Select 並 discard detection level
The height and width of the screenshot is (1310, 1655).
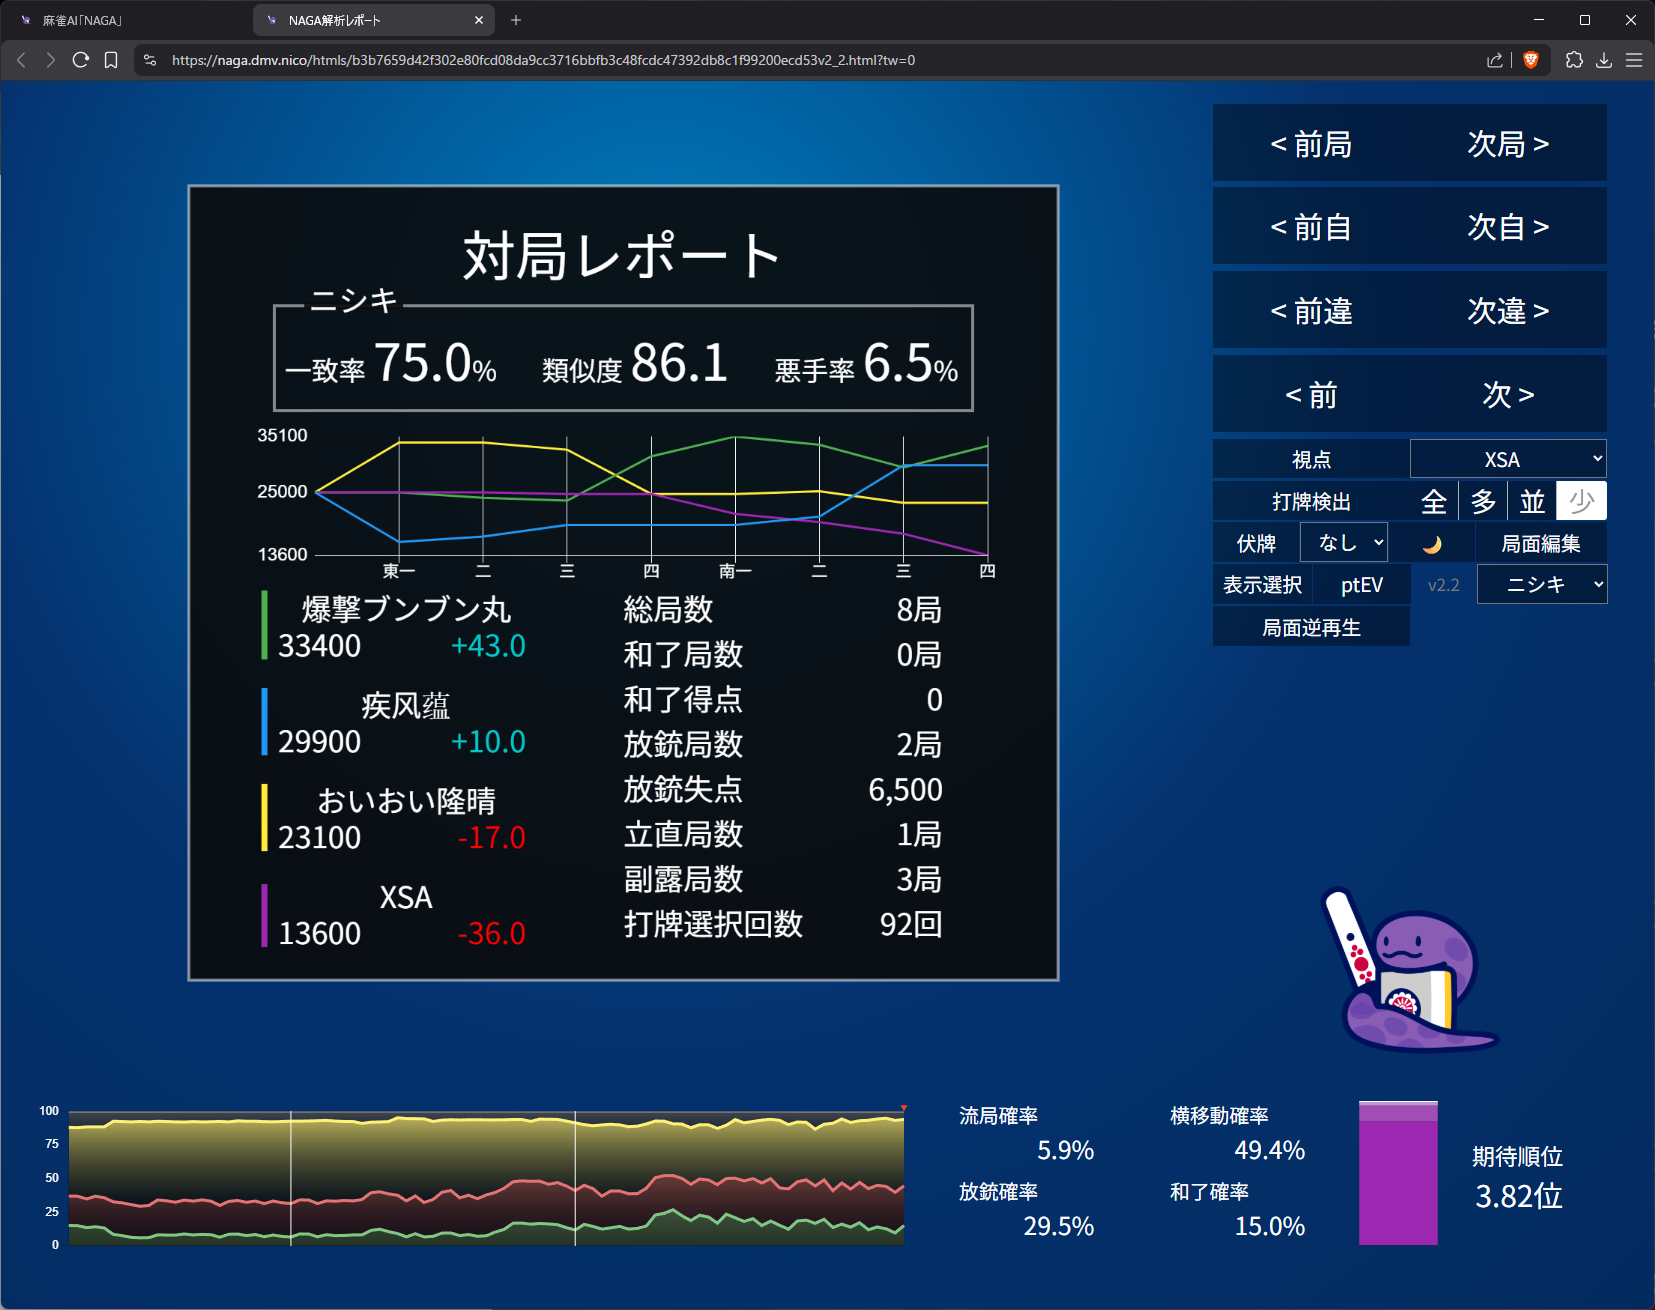(1532, 501)
